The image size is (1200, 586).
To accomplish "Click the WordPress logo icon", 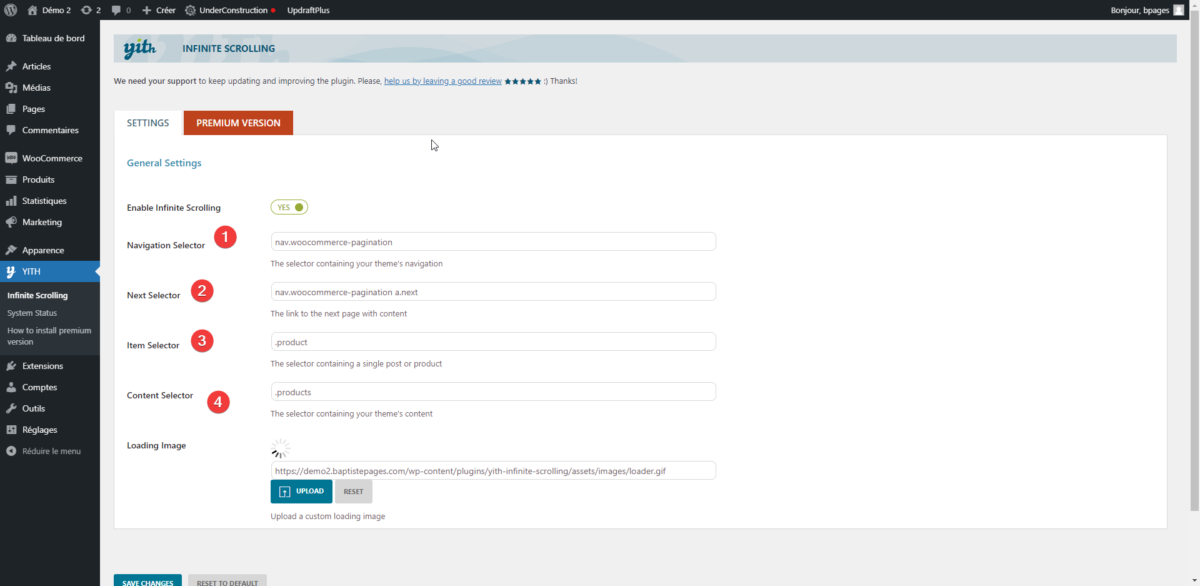I will coord(10,10).
